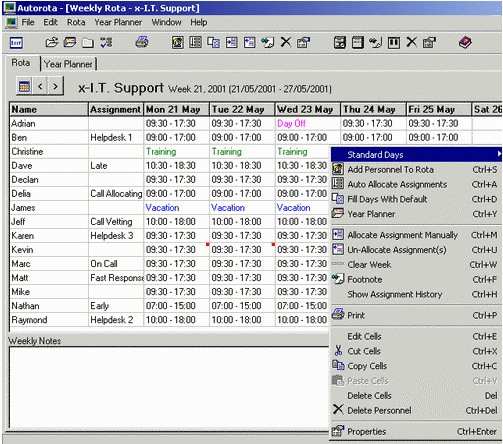Click Auto Allocate Assignments toolbar icon

(x=195, y=42)
